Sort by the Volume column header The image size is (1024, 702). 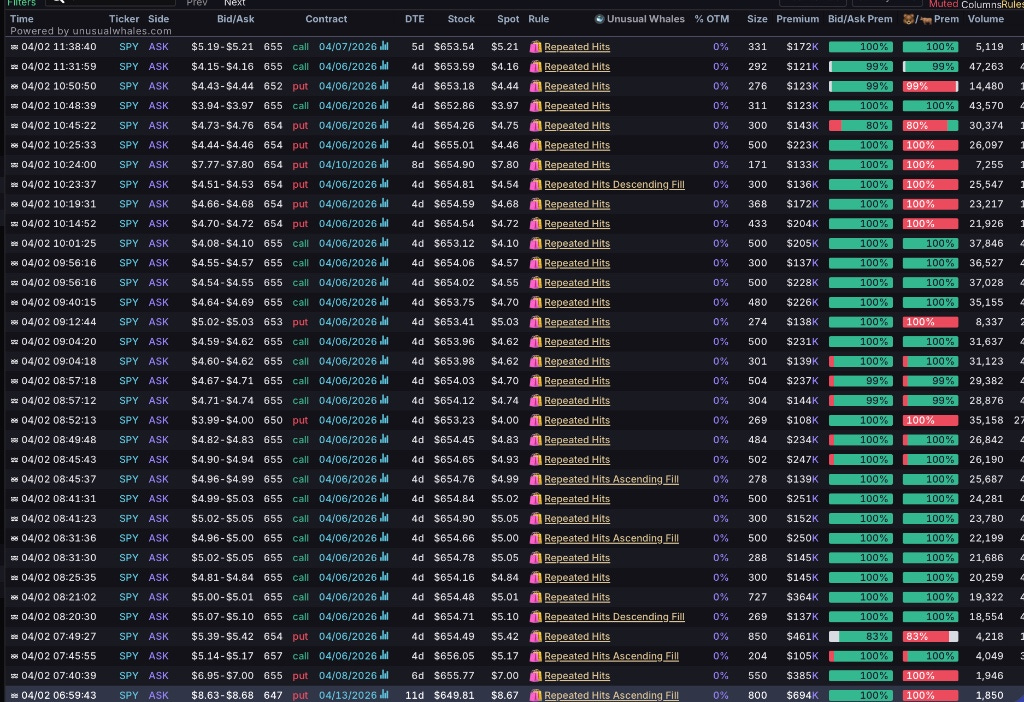(985, 19)
